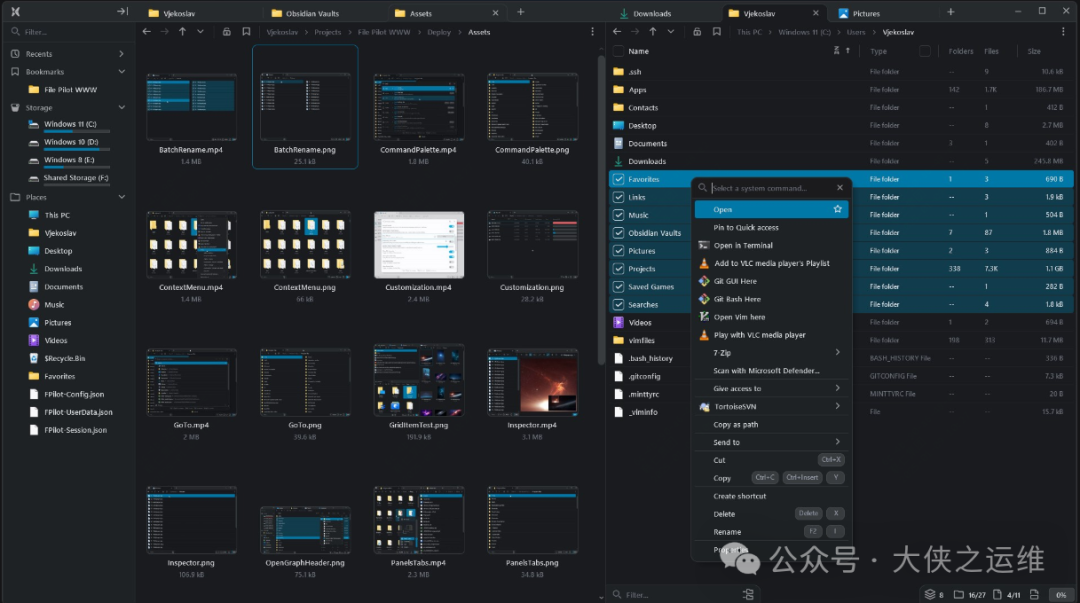Screen dimensions: 1080x603
Task: Click the File Pilot logo icon
Action: pos(15,12)
